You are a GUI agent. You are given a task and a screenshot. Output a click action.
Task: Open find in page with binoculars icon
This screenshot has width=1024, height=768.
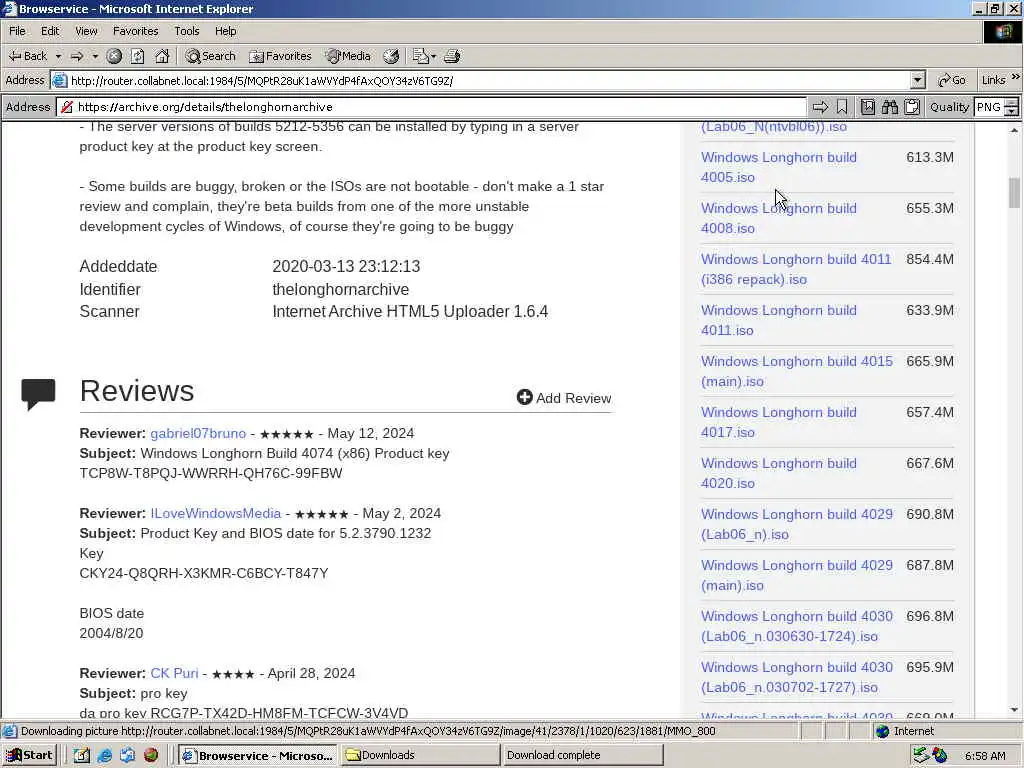889,107
